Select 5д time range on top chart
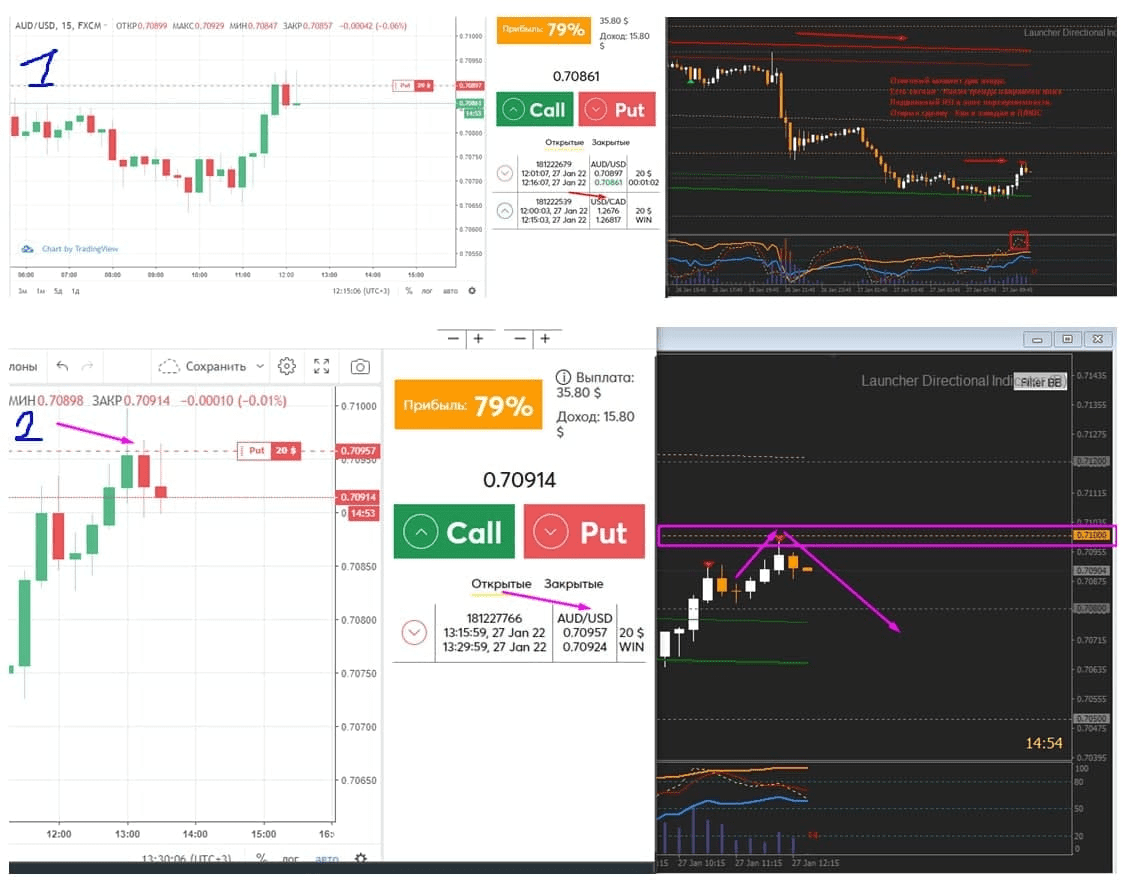 [59, 291]
